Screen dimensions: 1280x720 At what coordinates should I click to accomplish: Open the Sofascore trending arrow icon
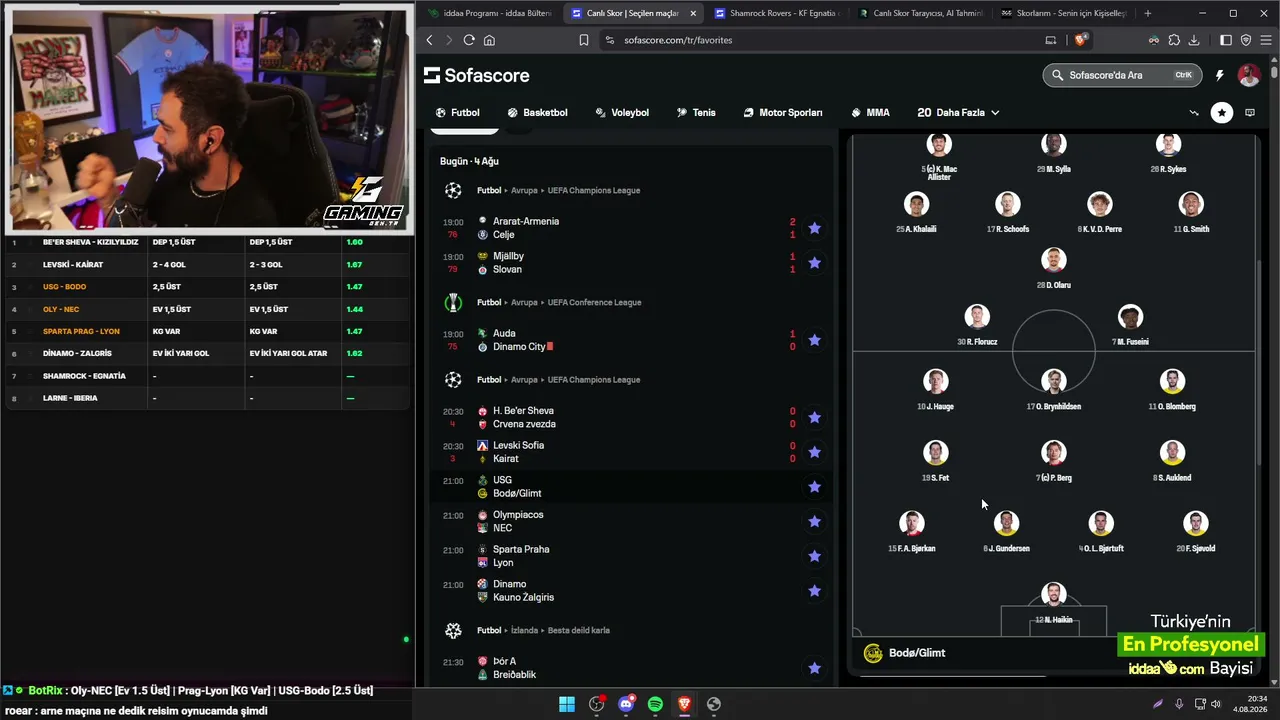click(x=1194, y=113)
